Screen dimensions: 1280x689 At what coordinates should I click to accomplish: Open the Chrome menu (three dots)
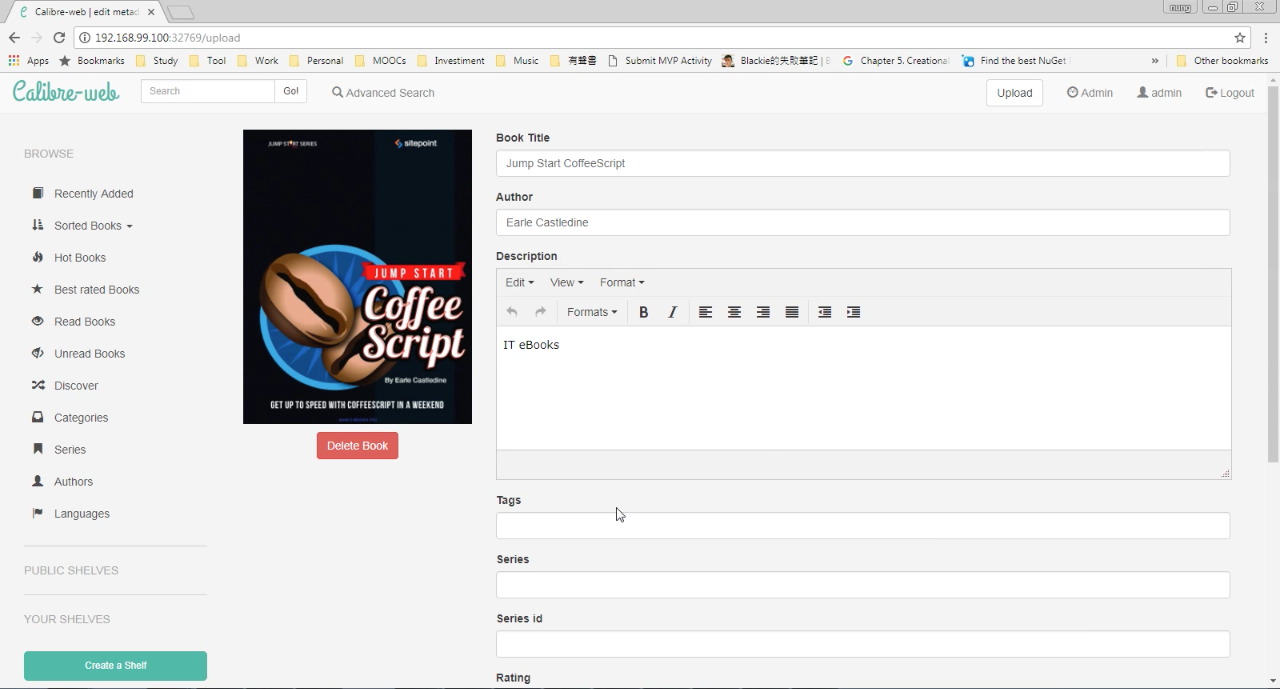(1265, 38)
